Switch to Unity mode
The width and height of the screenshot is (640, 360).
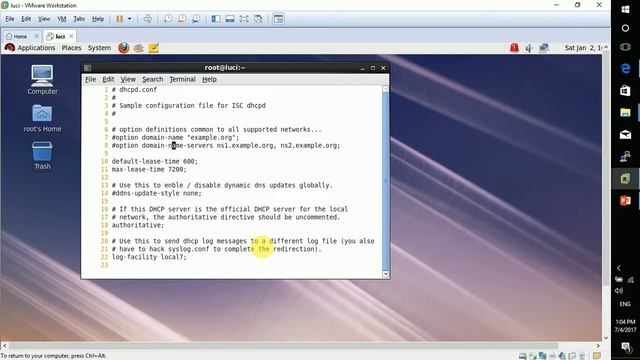(x=258, y=19)
